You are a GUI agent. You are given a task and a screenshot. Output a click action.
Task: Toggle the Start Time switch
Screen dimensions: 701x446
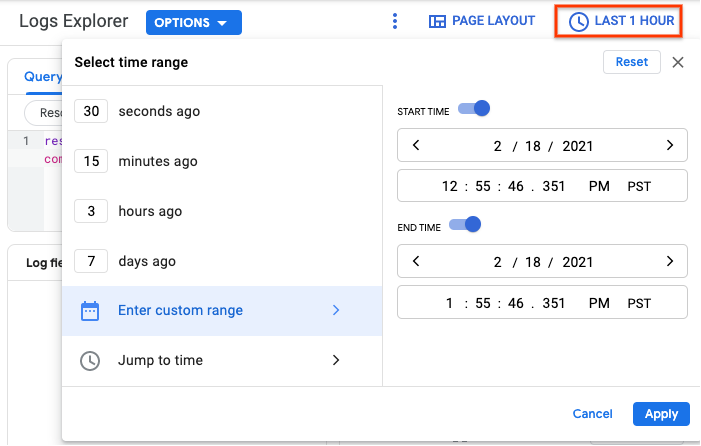click(473, 109)
